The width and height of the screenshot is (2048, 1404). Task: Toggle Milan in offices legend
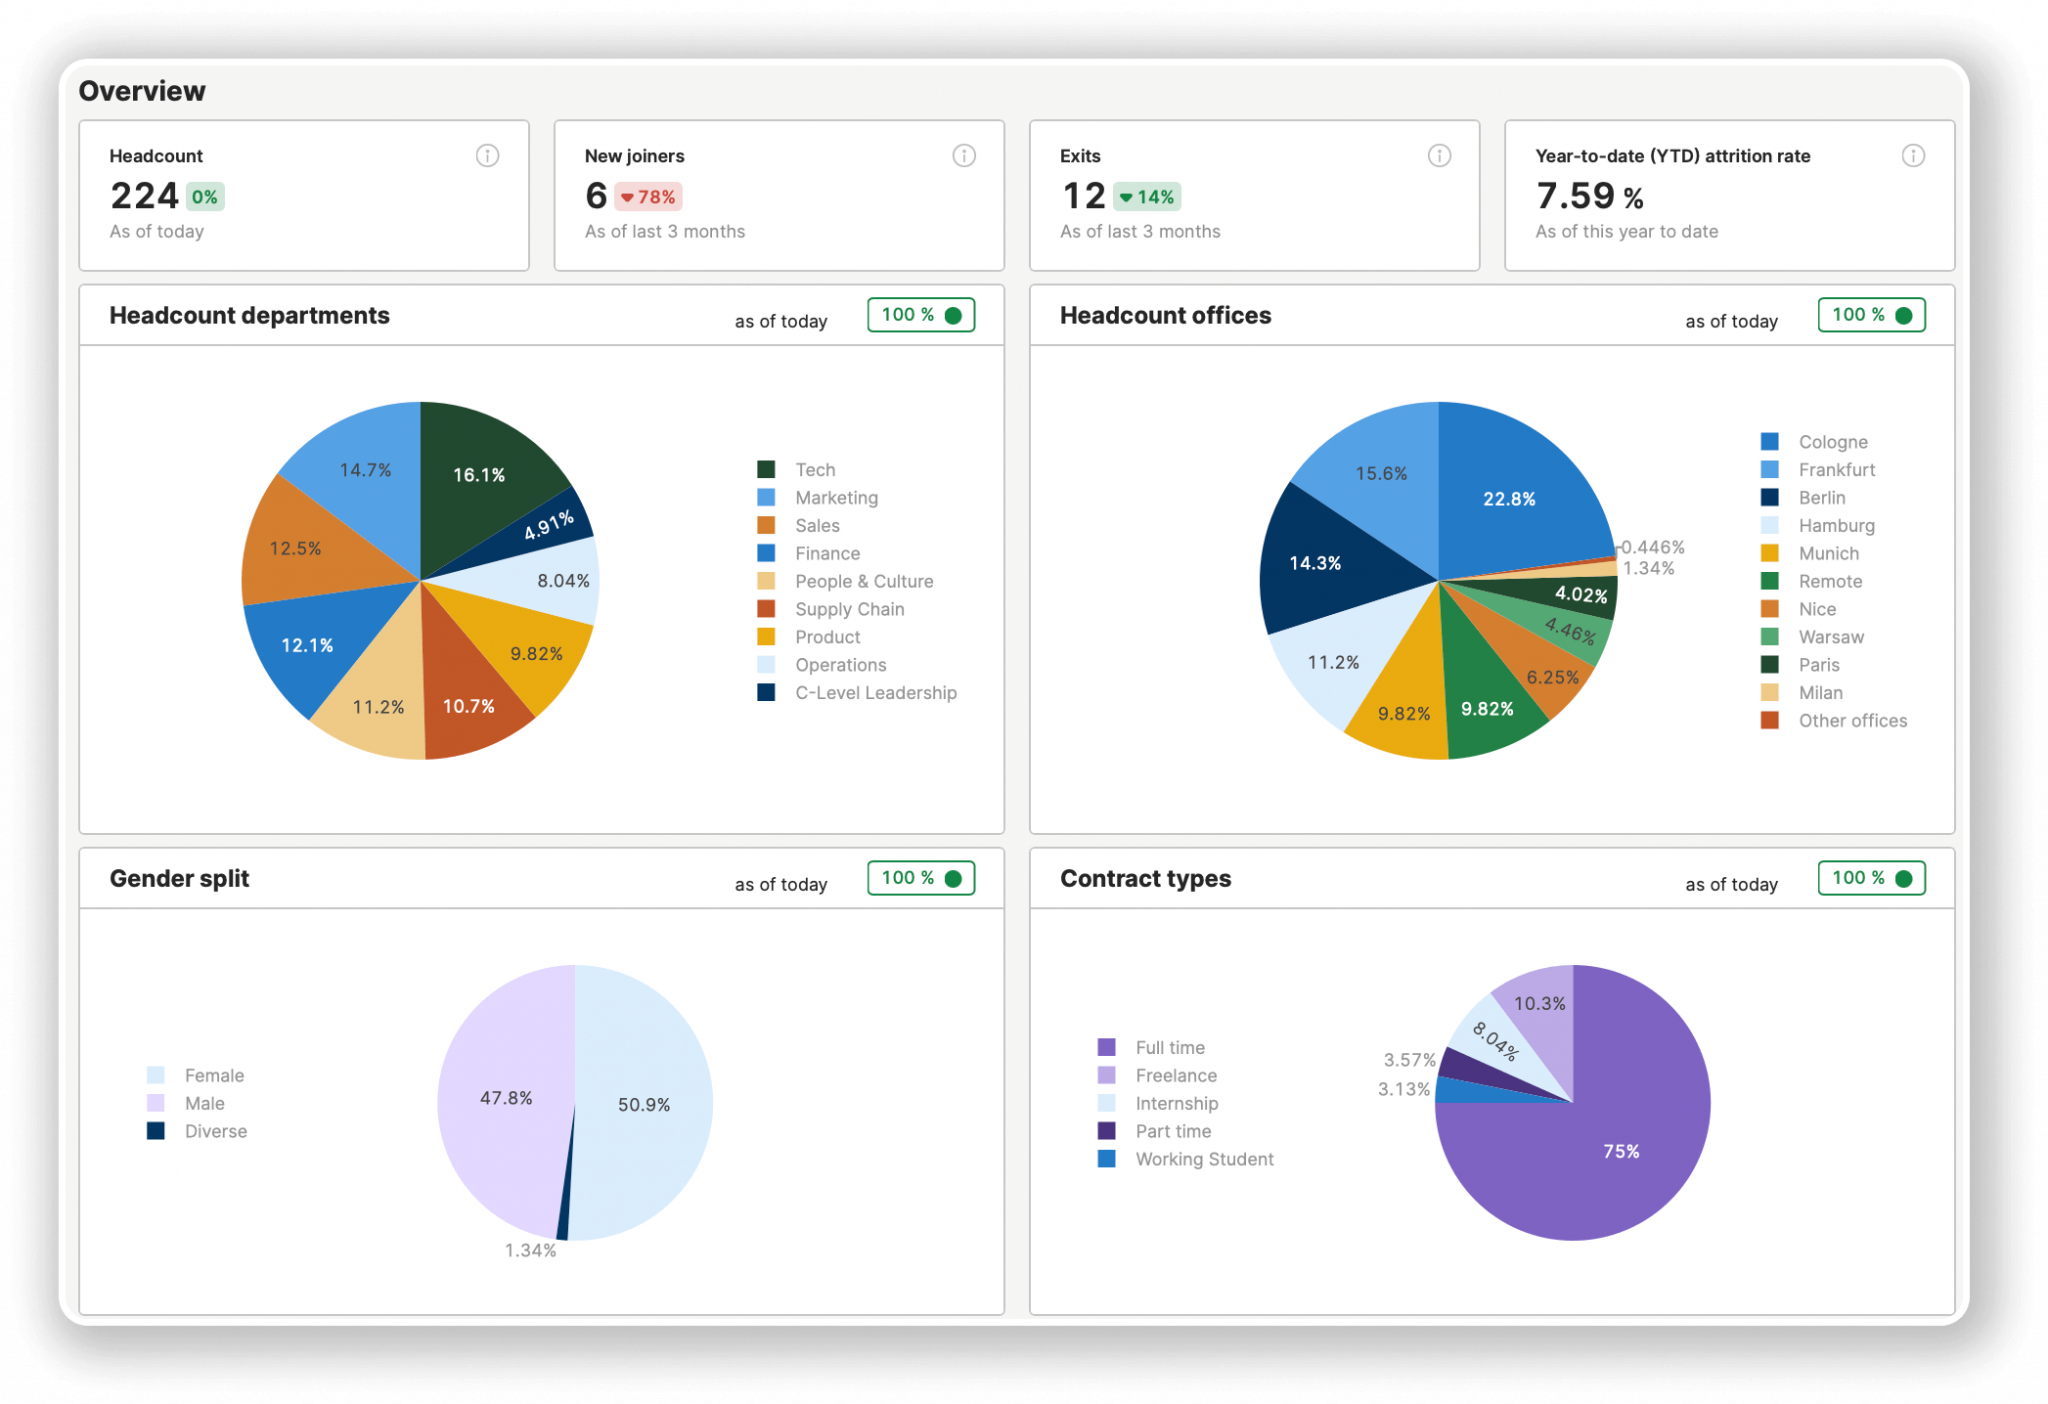click(x=1803, y=692)
